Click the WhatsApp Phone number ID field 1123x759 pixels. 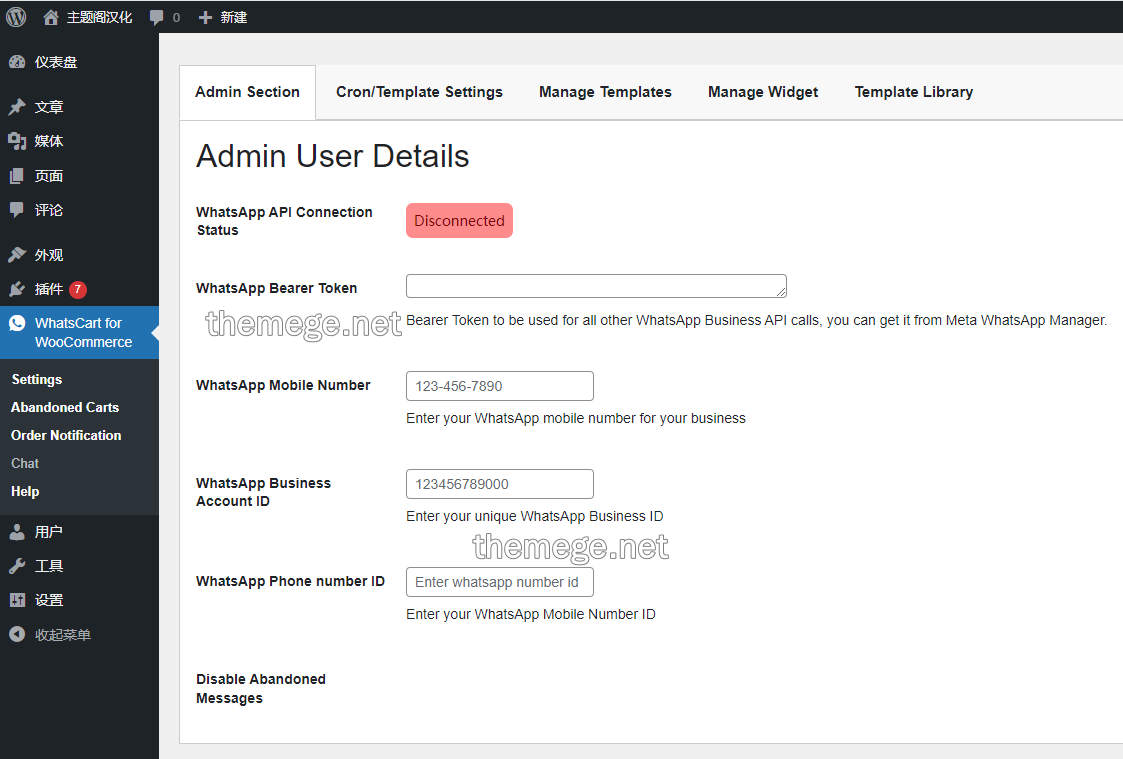click(499, 582)
